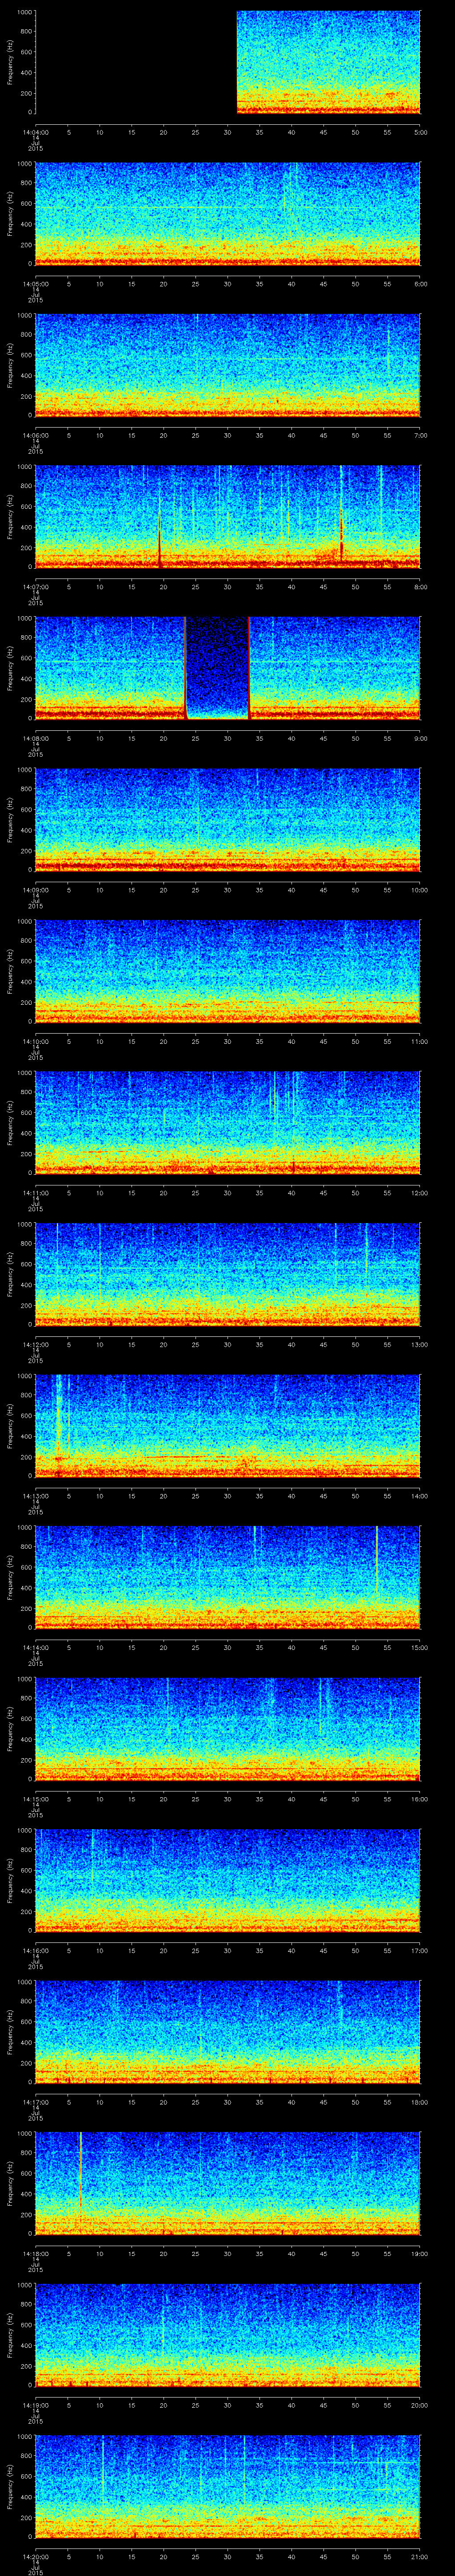The width and height of the screenshot is (455, 2576).
Task: Click the 14:19:00 start time label
Action: click(x=35, y=2405)
